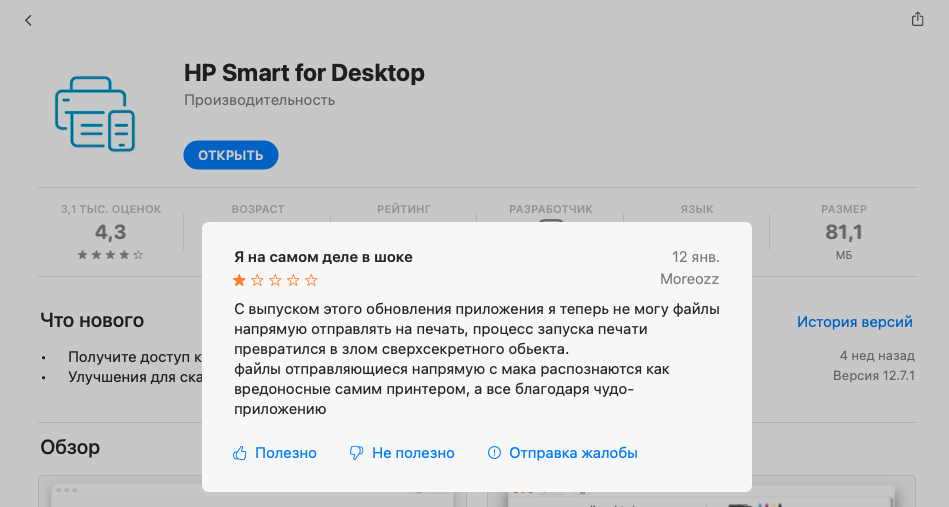
Task: Click the ЯЗЫК column header
Action: [697, 209]
